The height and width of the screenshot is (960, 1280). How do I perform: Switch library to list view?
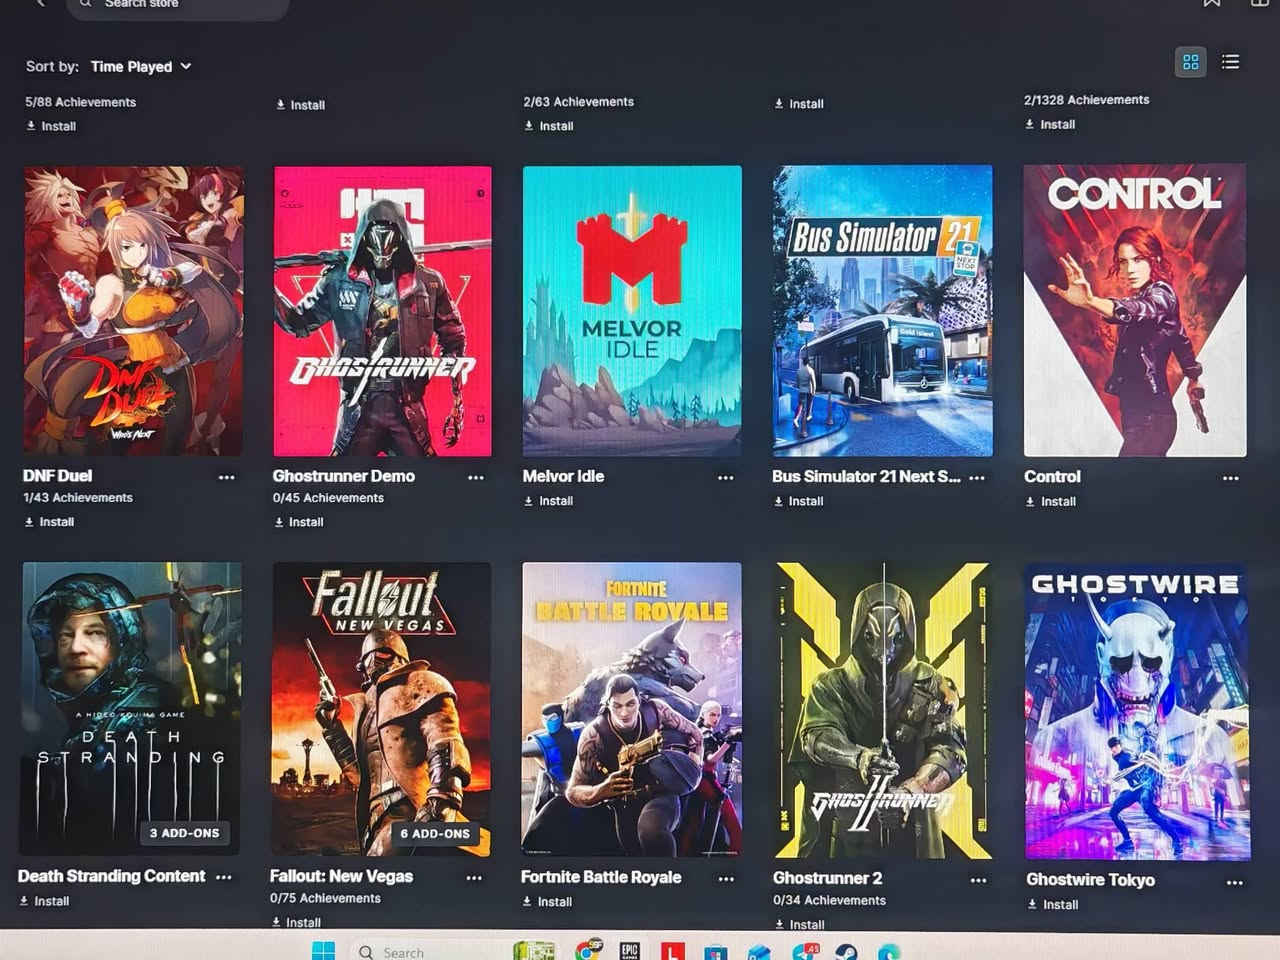click(1231, 62)
